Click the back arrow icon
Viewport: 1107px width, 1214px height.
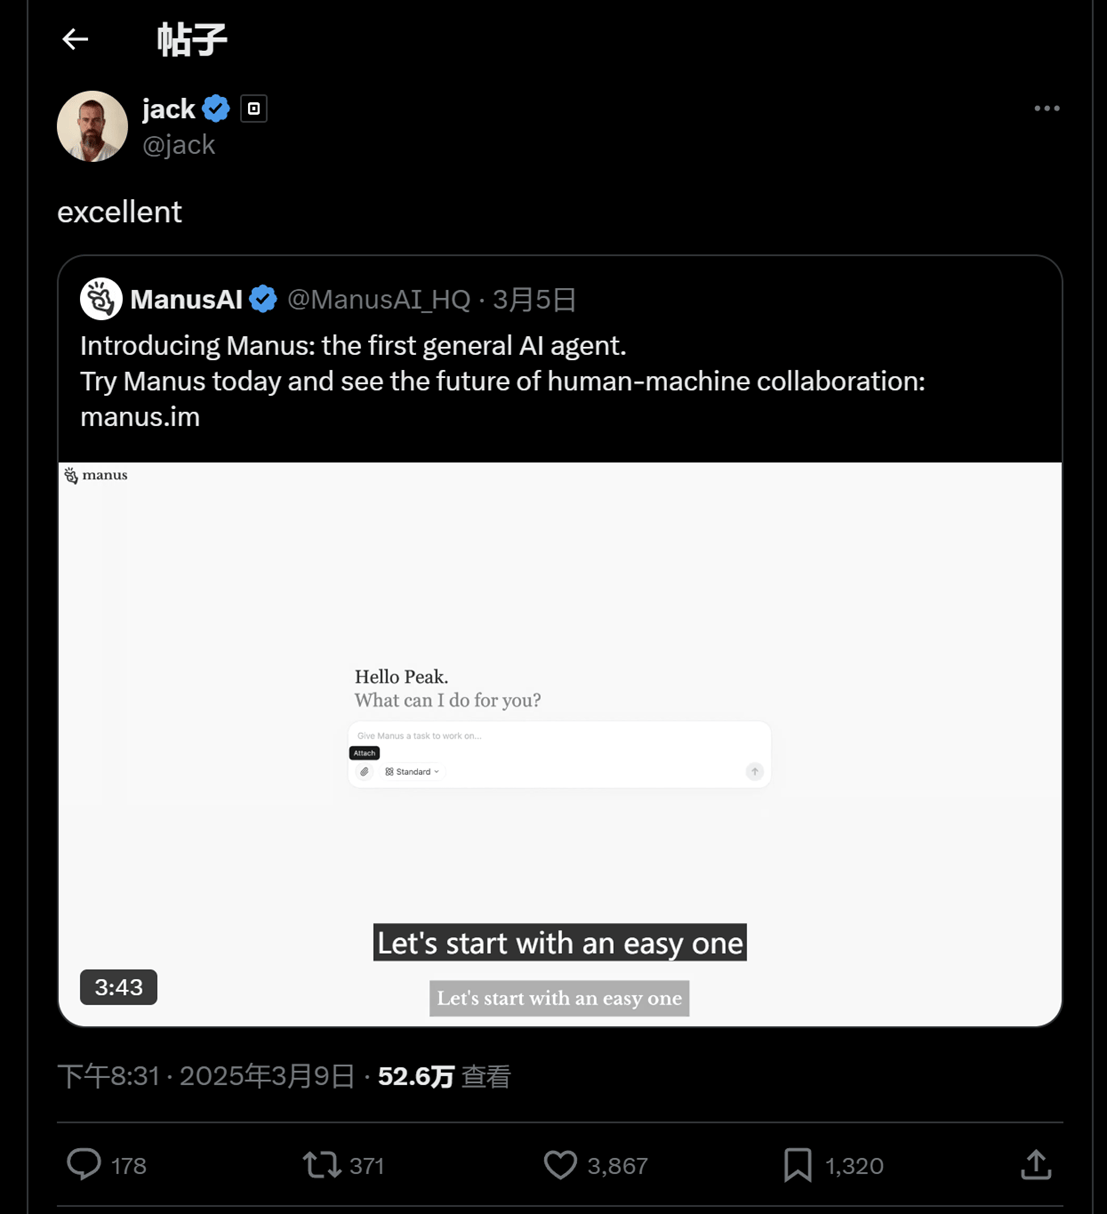coord(75,39)
